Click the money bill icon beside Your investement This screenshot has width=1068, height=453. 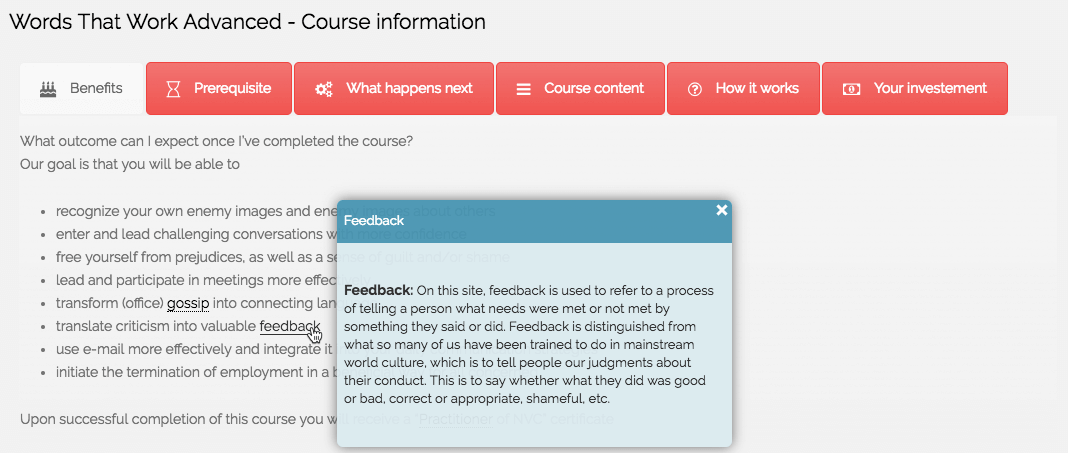tap(851, 89)
